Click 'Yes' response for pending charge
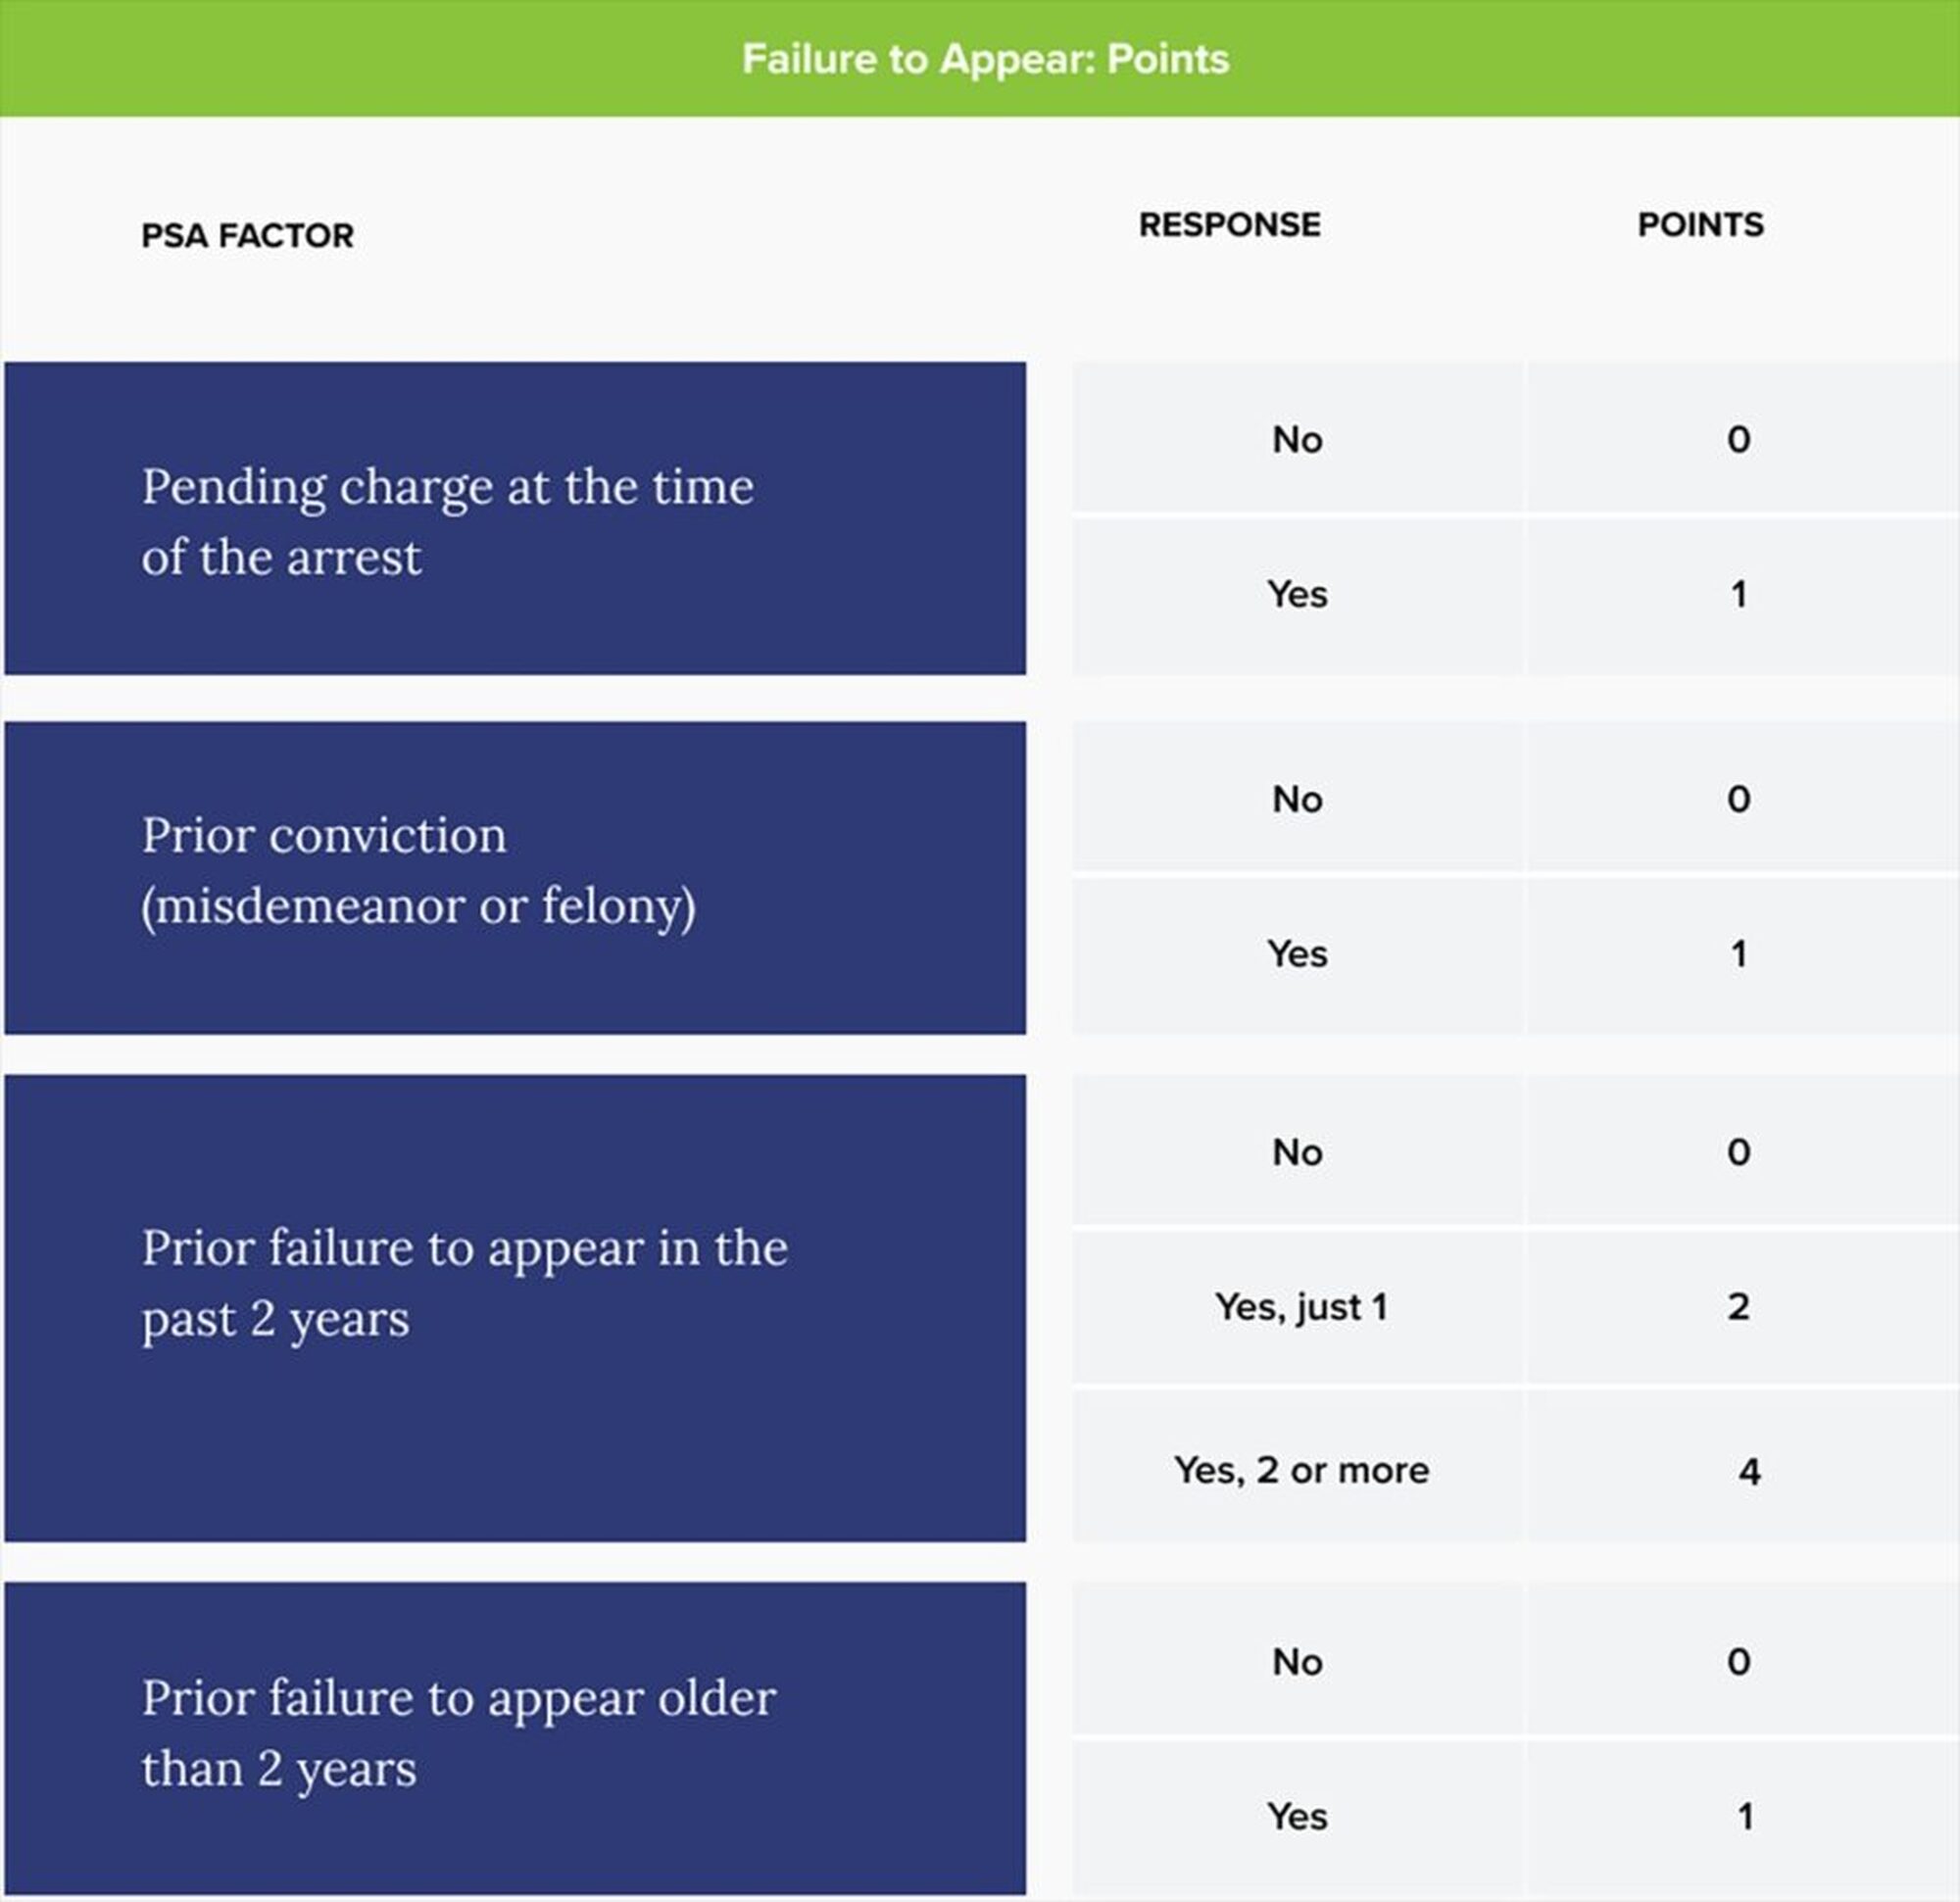This screenshot has width=1960, height=1902. point(1297,595)
